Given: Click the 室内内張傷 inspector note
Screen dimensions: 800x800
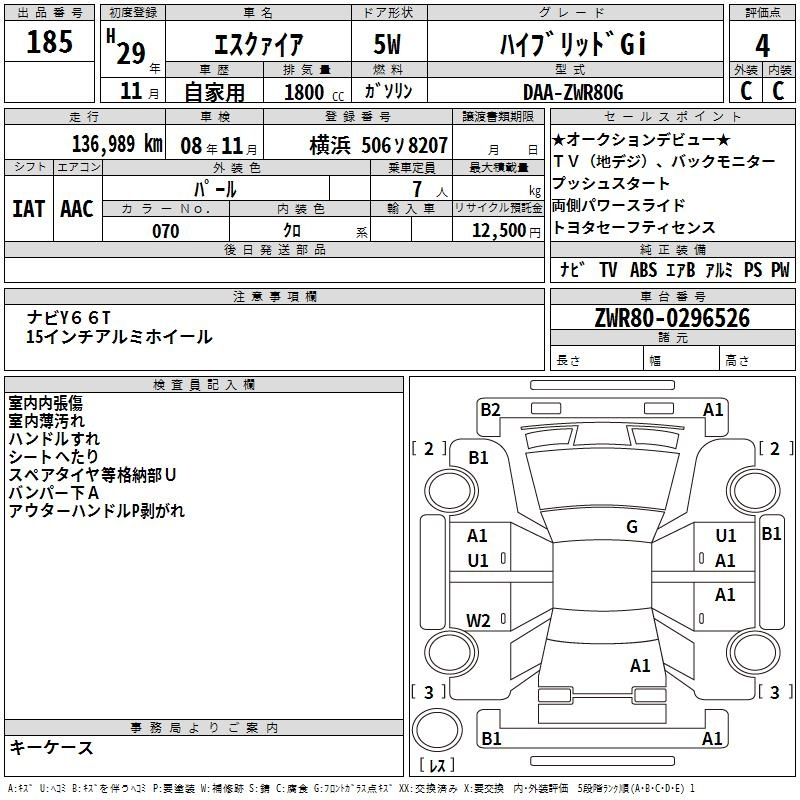Looking at the screenshot, I should [45, 402].
